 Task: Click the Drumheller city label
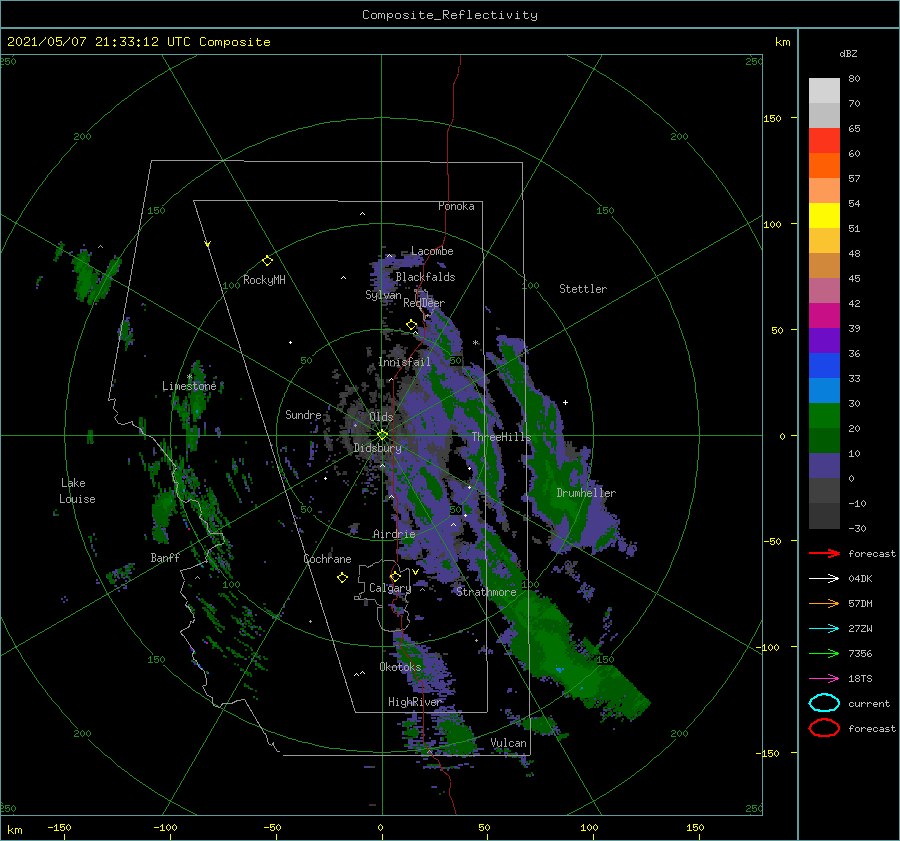pos(586,493)
